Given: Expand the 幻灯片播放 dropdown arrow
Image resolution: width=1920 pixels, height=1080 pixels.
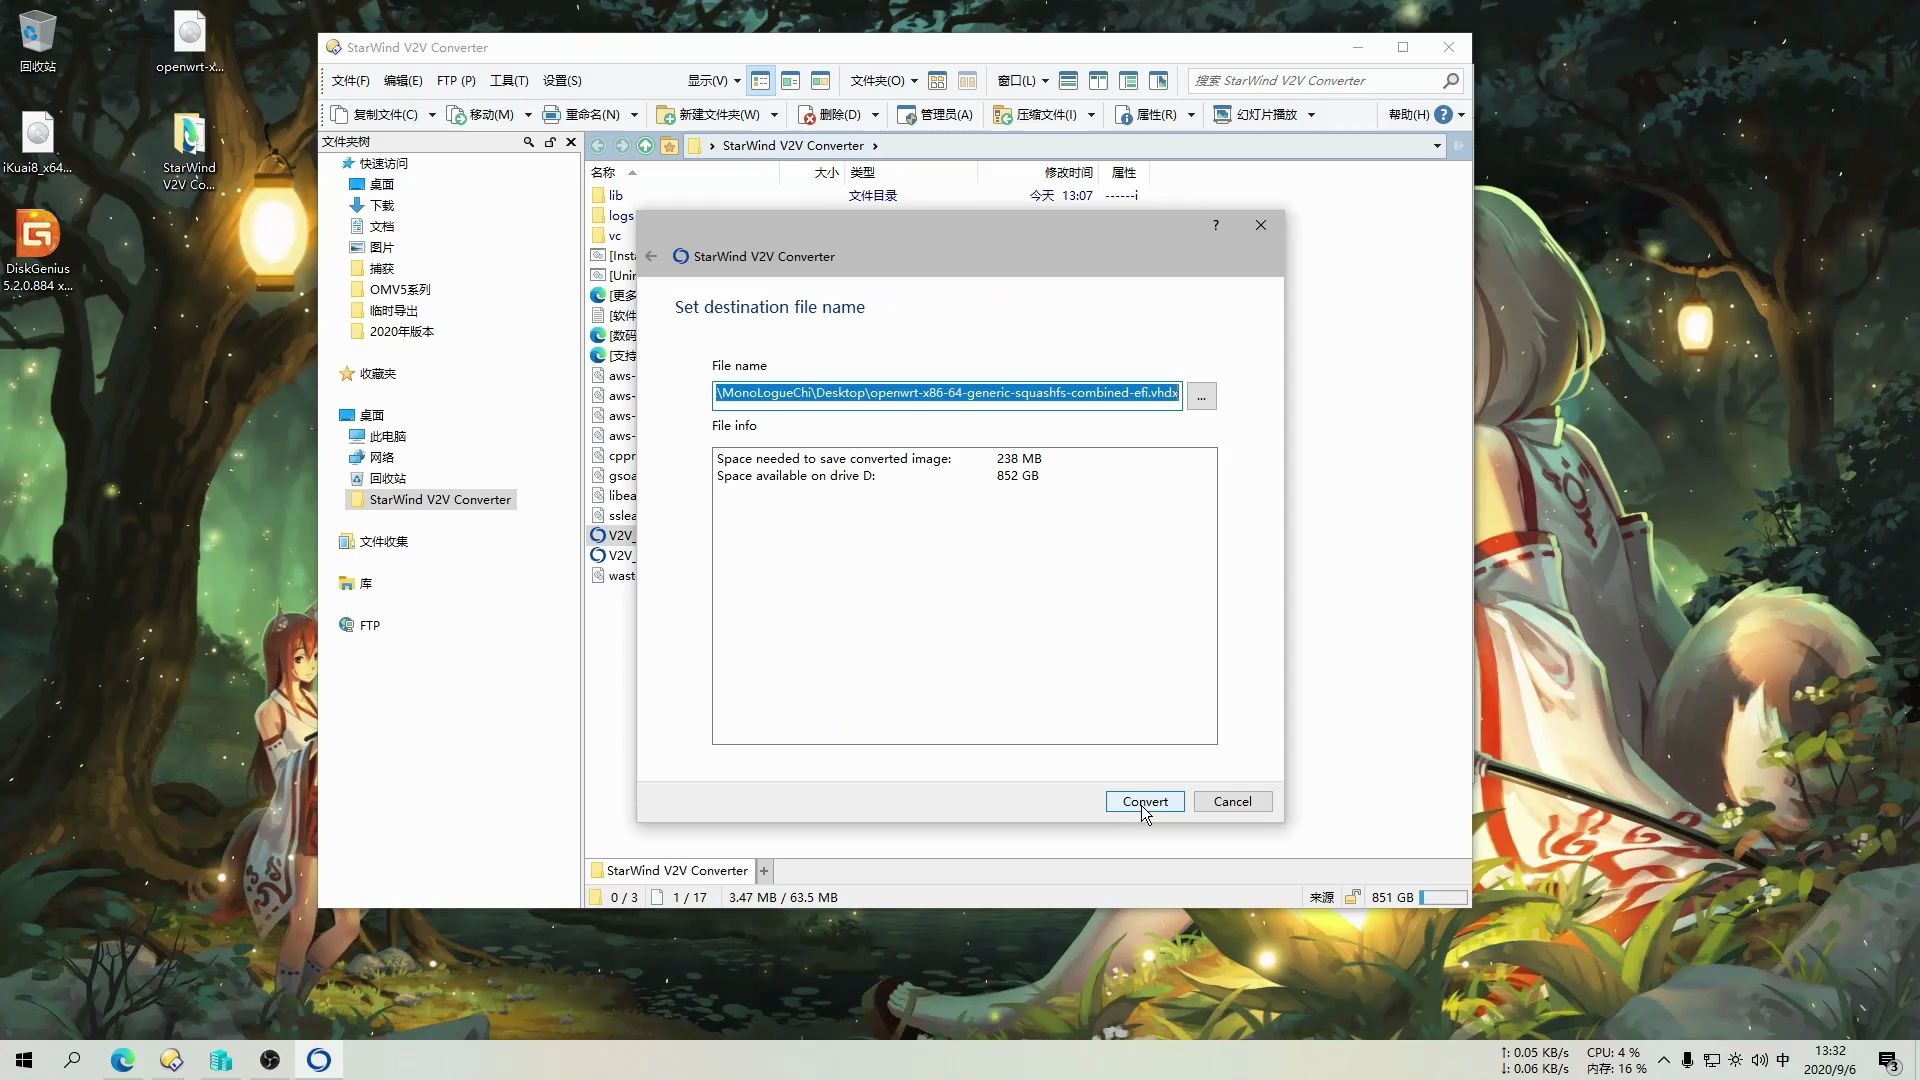Looking at the screenshot, I should pos(1311,115).
